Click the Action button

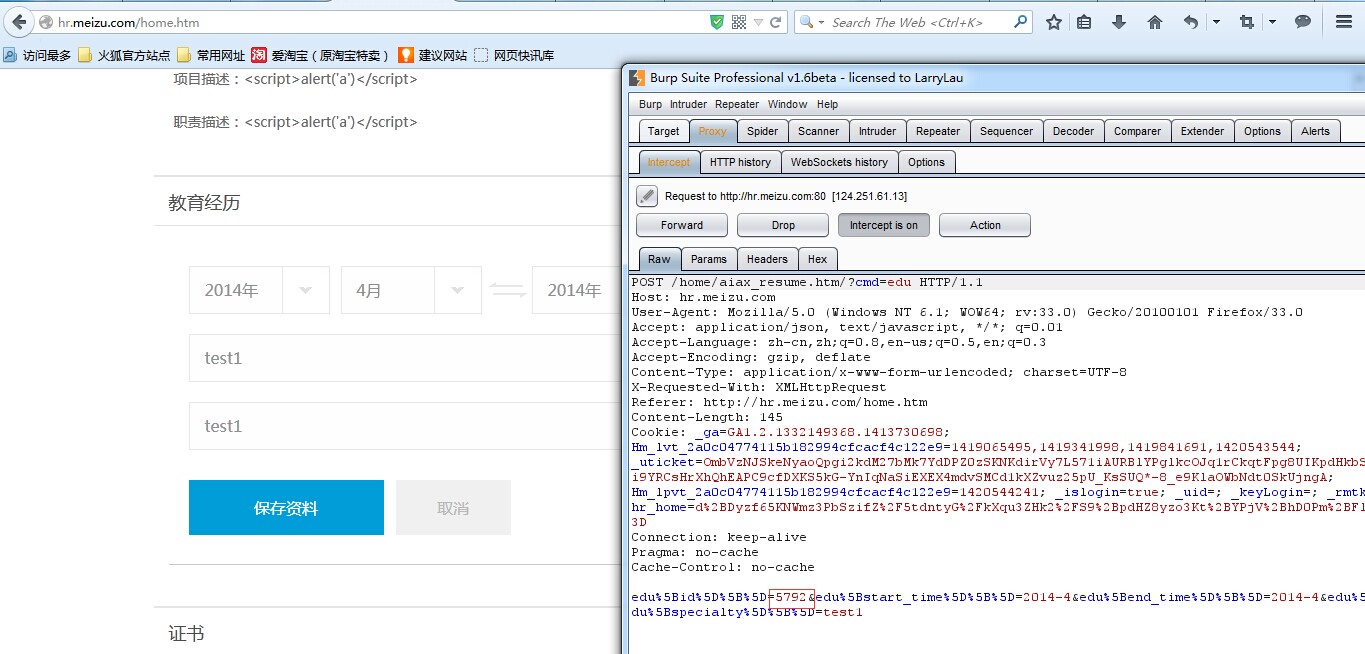click(985, 225)
